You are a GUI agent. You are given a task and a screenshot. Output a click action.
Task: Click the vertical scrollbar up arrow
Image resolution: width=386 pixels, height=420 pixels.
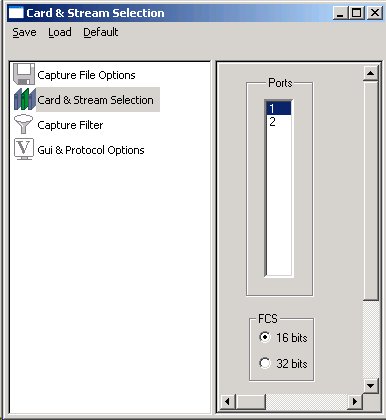click(x=371, y=73)
